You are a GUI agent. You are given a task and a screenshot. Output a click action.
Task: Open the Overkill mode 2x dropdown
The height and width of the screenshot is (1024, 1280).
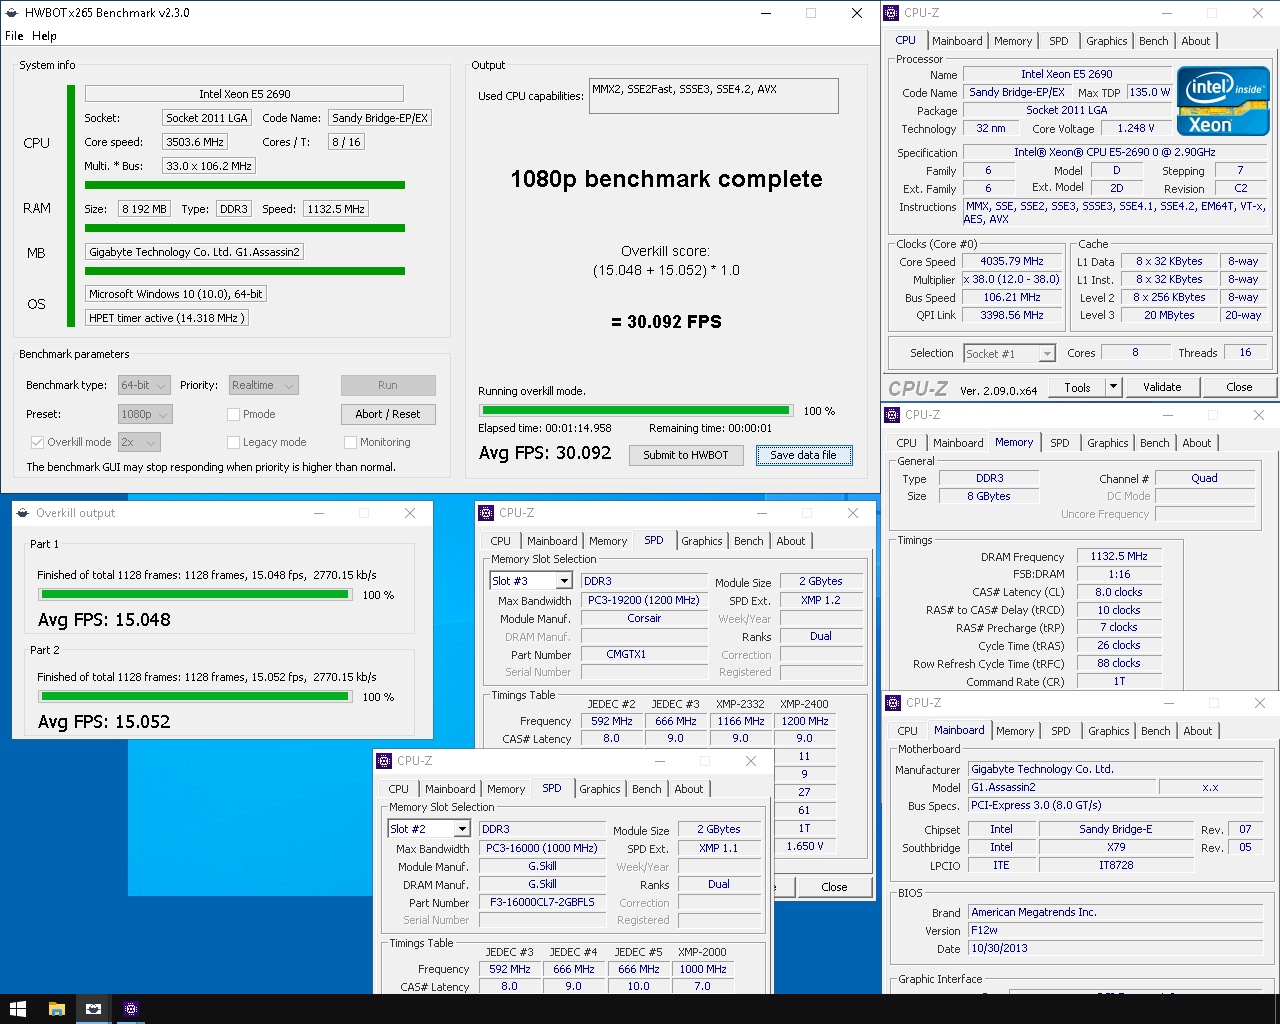coord(139,442)
